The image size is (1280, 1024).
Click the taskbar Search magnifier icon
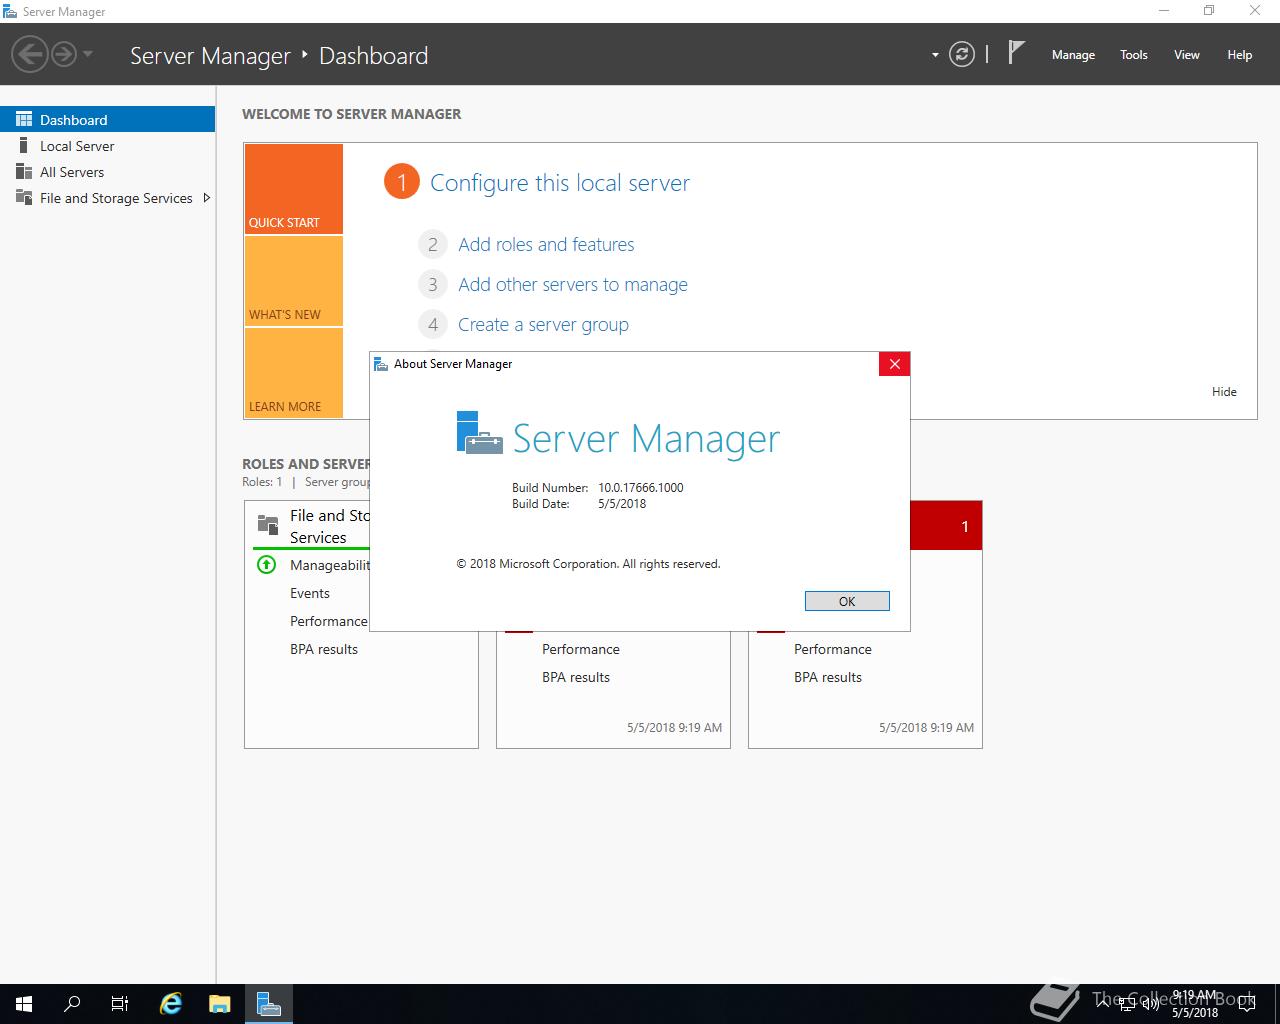tap(72, 1003)
